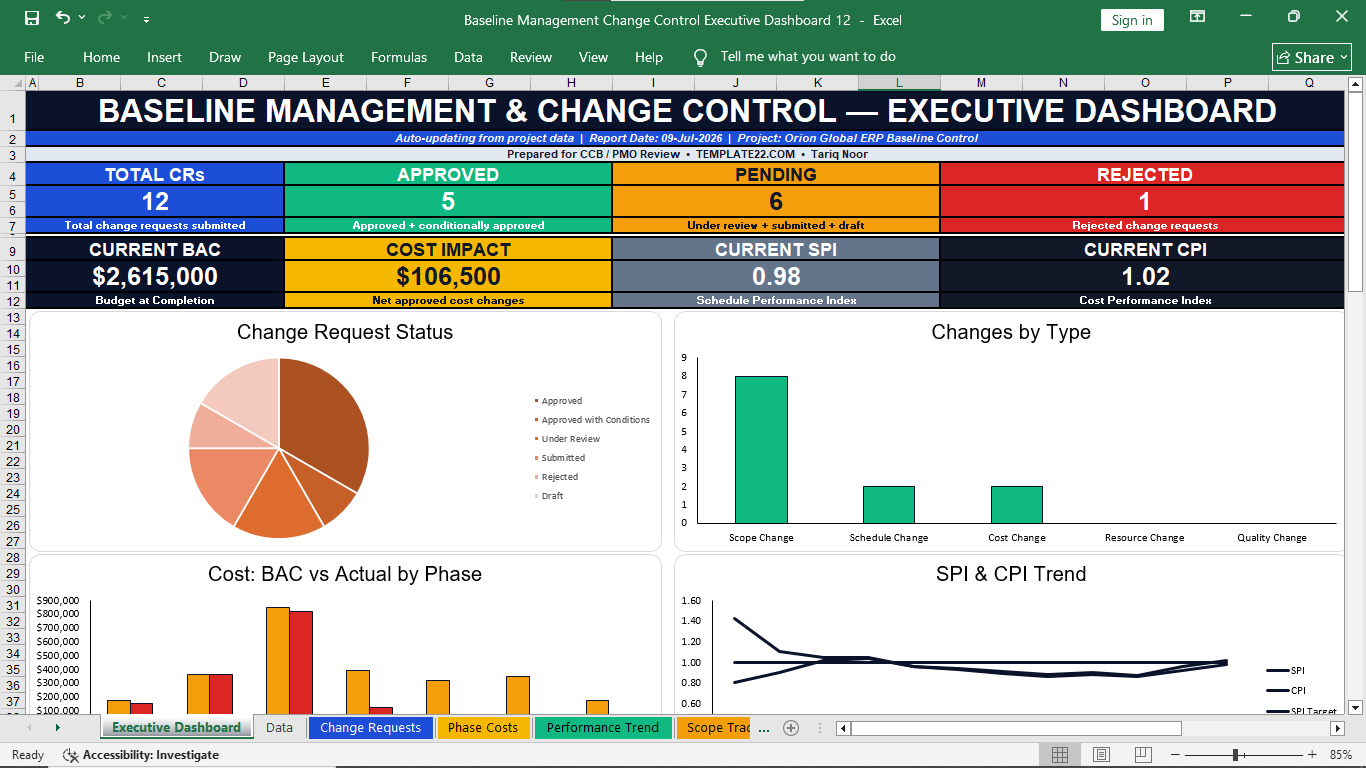Switch to Normal view icon

click(1060, 755)
